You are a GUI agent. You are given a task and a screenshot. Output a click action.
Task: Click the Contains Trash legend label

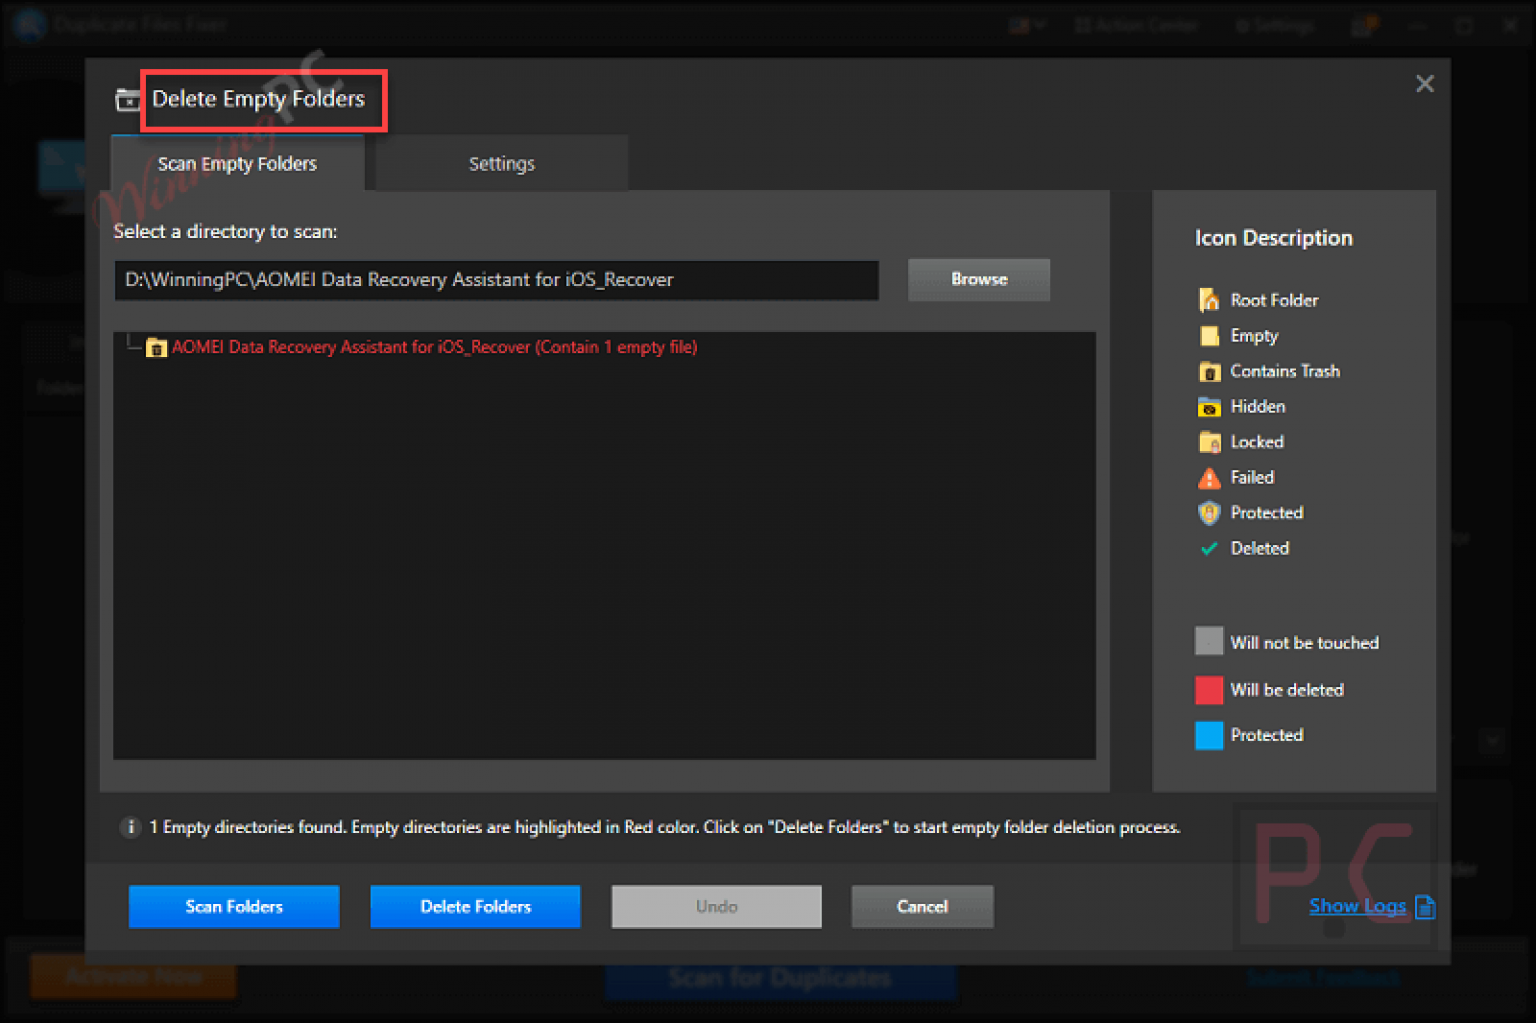(x=1285, y=371)
